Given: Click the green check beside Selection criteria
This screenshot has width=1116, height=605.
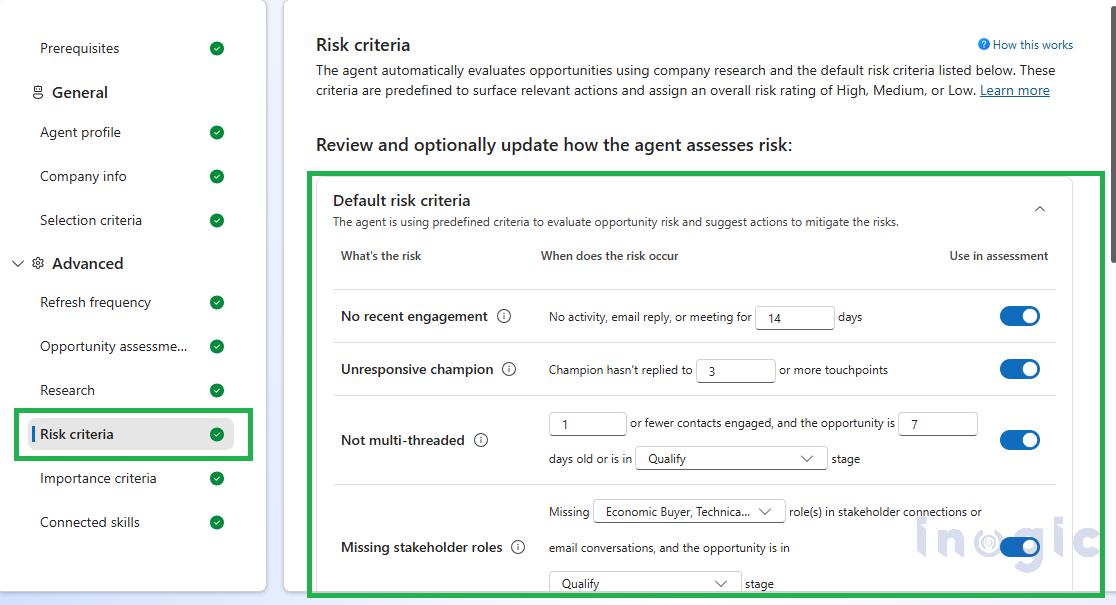Looking at the screenshot, I should pyautogui.click(x=217, y=221).
